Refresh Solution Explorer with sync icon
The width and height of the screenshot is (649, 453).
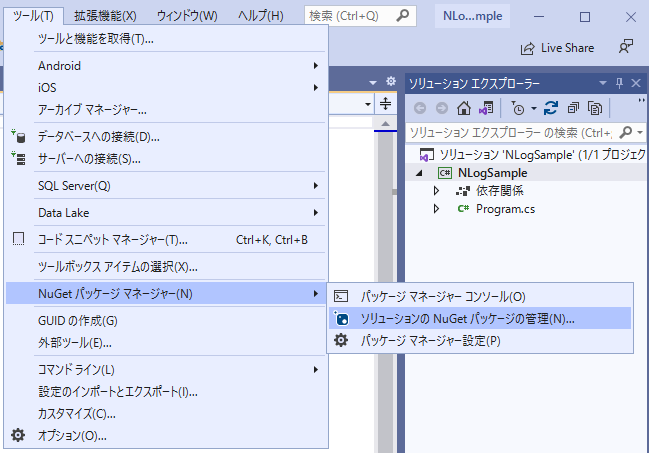(x=551, y=108)
